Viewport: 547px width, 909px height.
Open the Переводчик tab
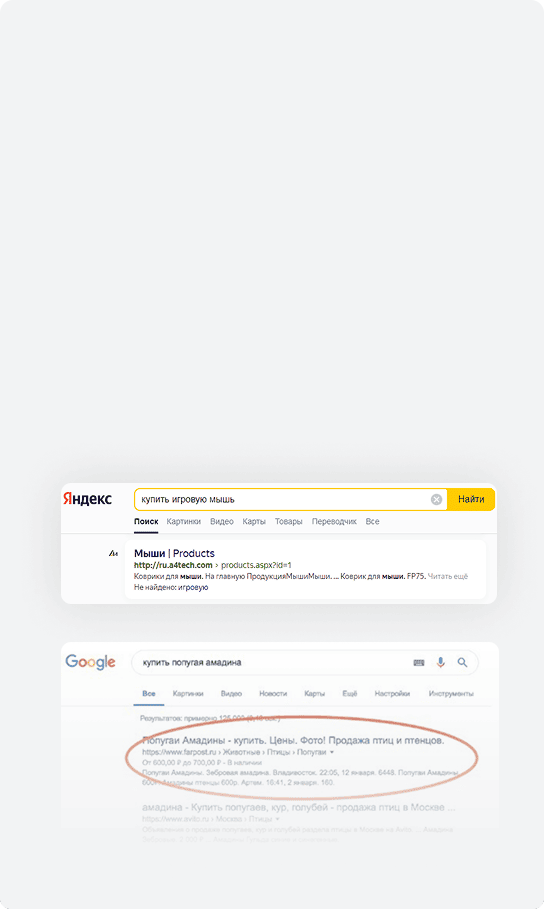pos(336,524)
